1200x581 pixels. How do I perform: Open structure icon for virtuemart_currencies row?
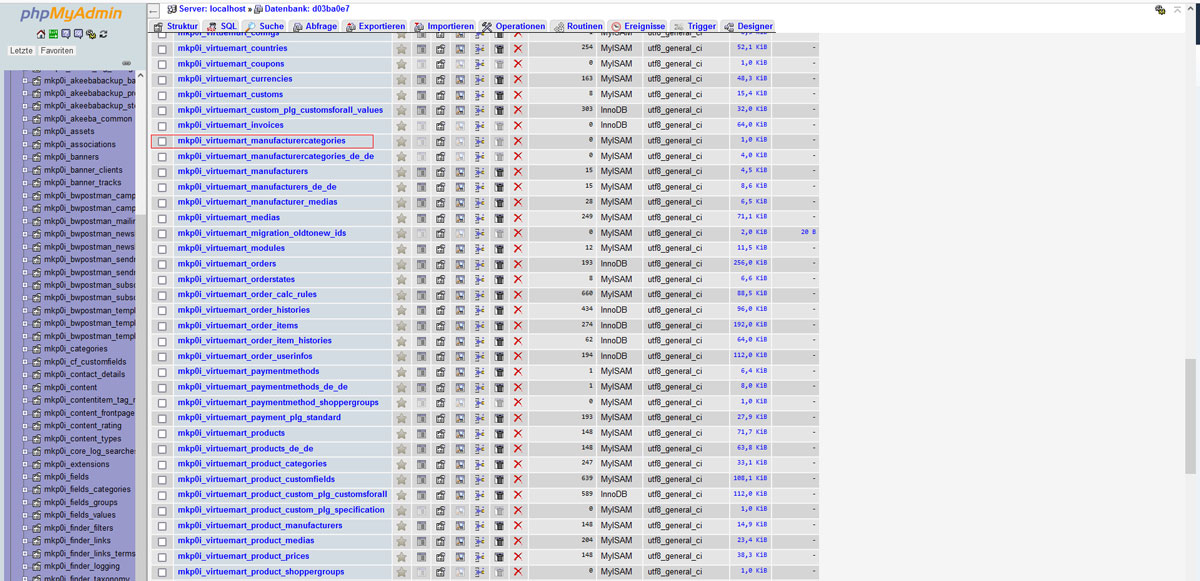click(x=440, y=79)
